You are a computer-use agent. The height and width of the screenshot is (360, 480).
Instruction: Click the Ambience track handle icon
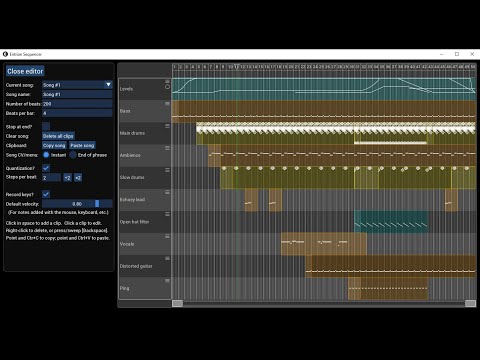click(x=167, y=148)
